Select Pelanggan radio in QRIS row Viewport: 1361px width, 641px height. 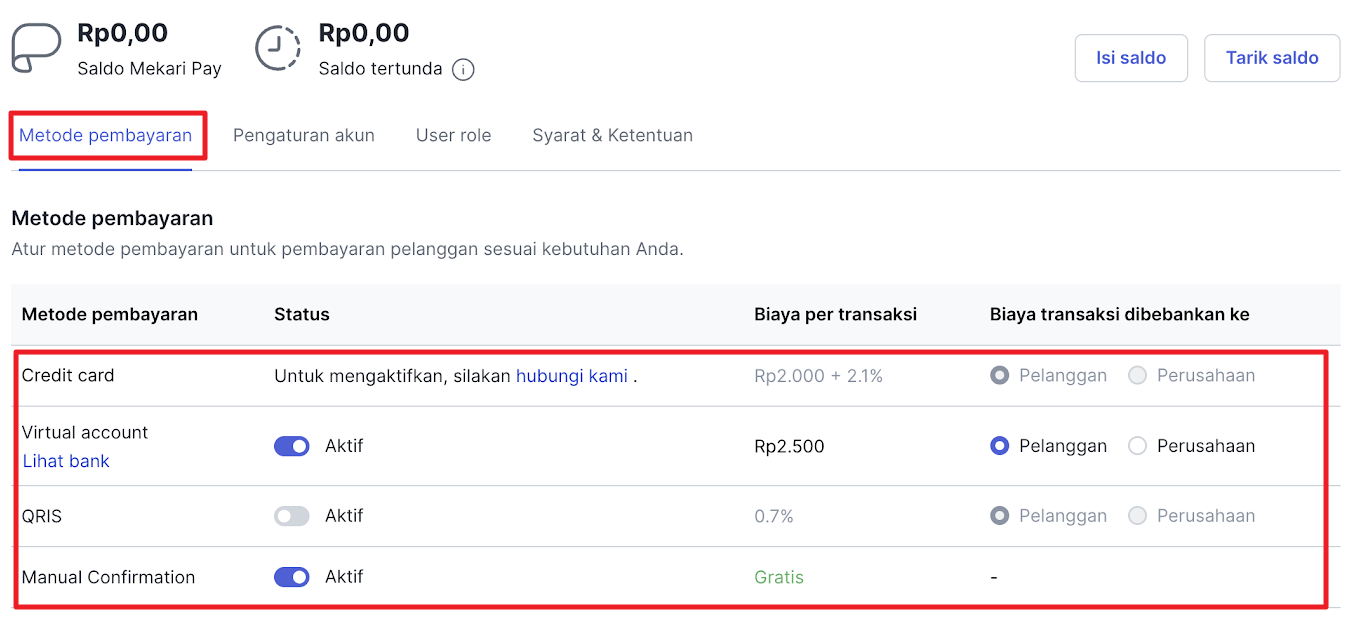[999, 516]
